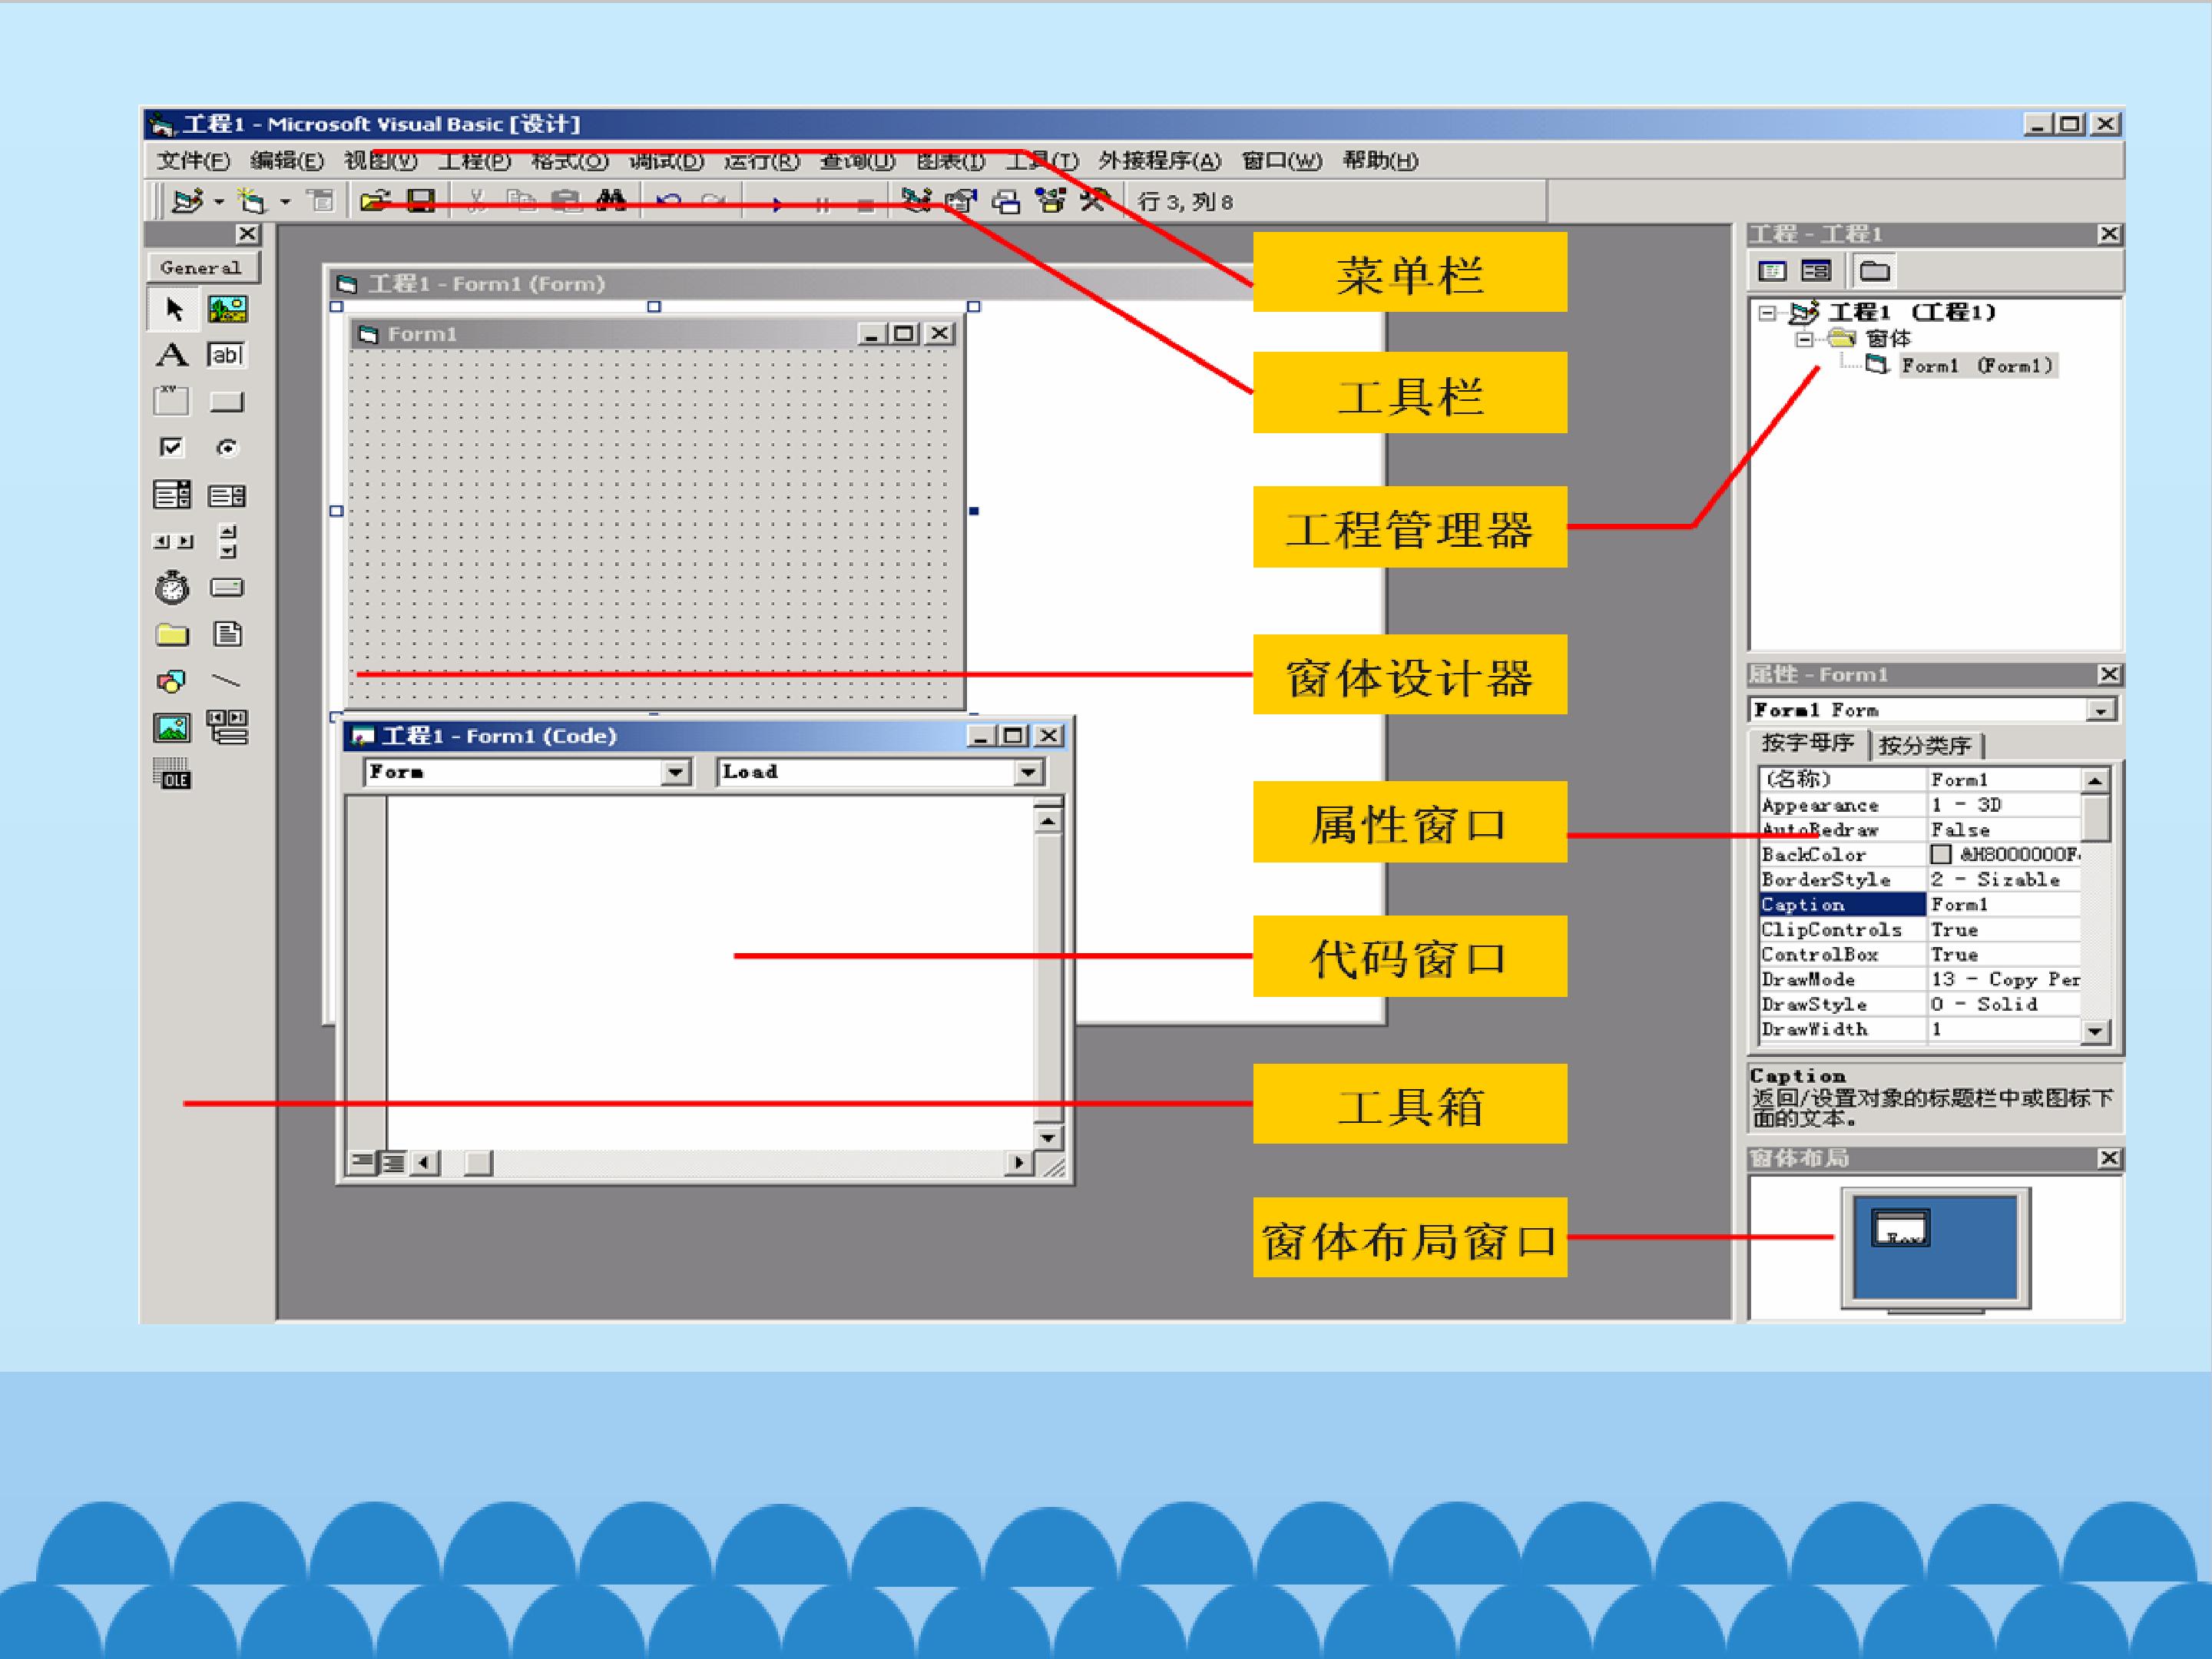
Task: Select the Pointer tool in toolbox
Action: pyautogui.click(x=173, y=309)
